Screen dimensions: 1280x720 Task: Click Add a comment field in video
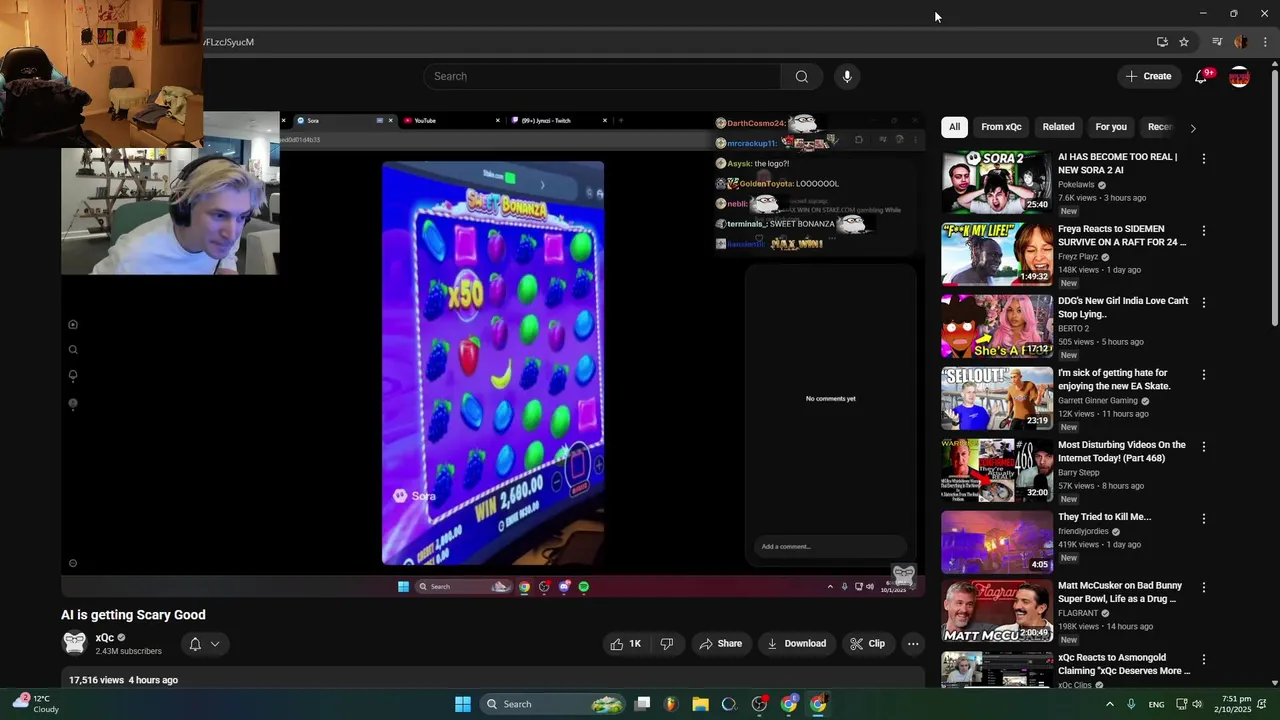(830, 546)
